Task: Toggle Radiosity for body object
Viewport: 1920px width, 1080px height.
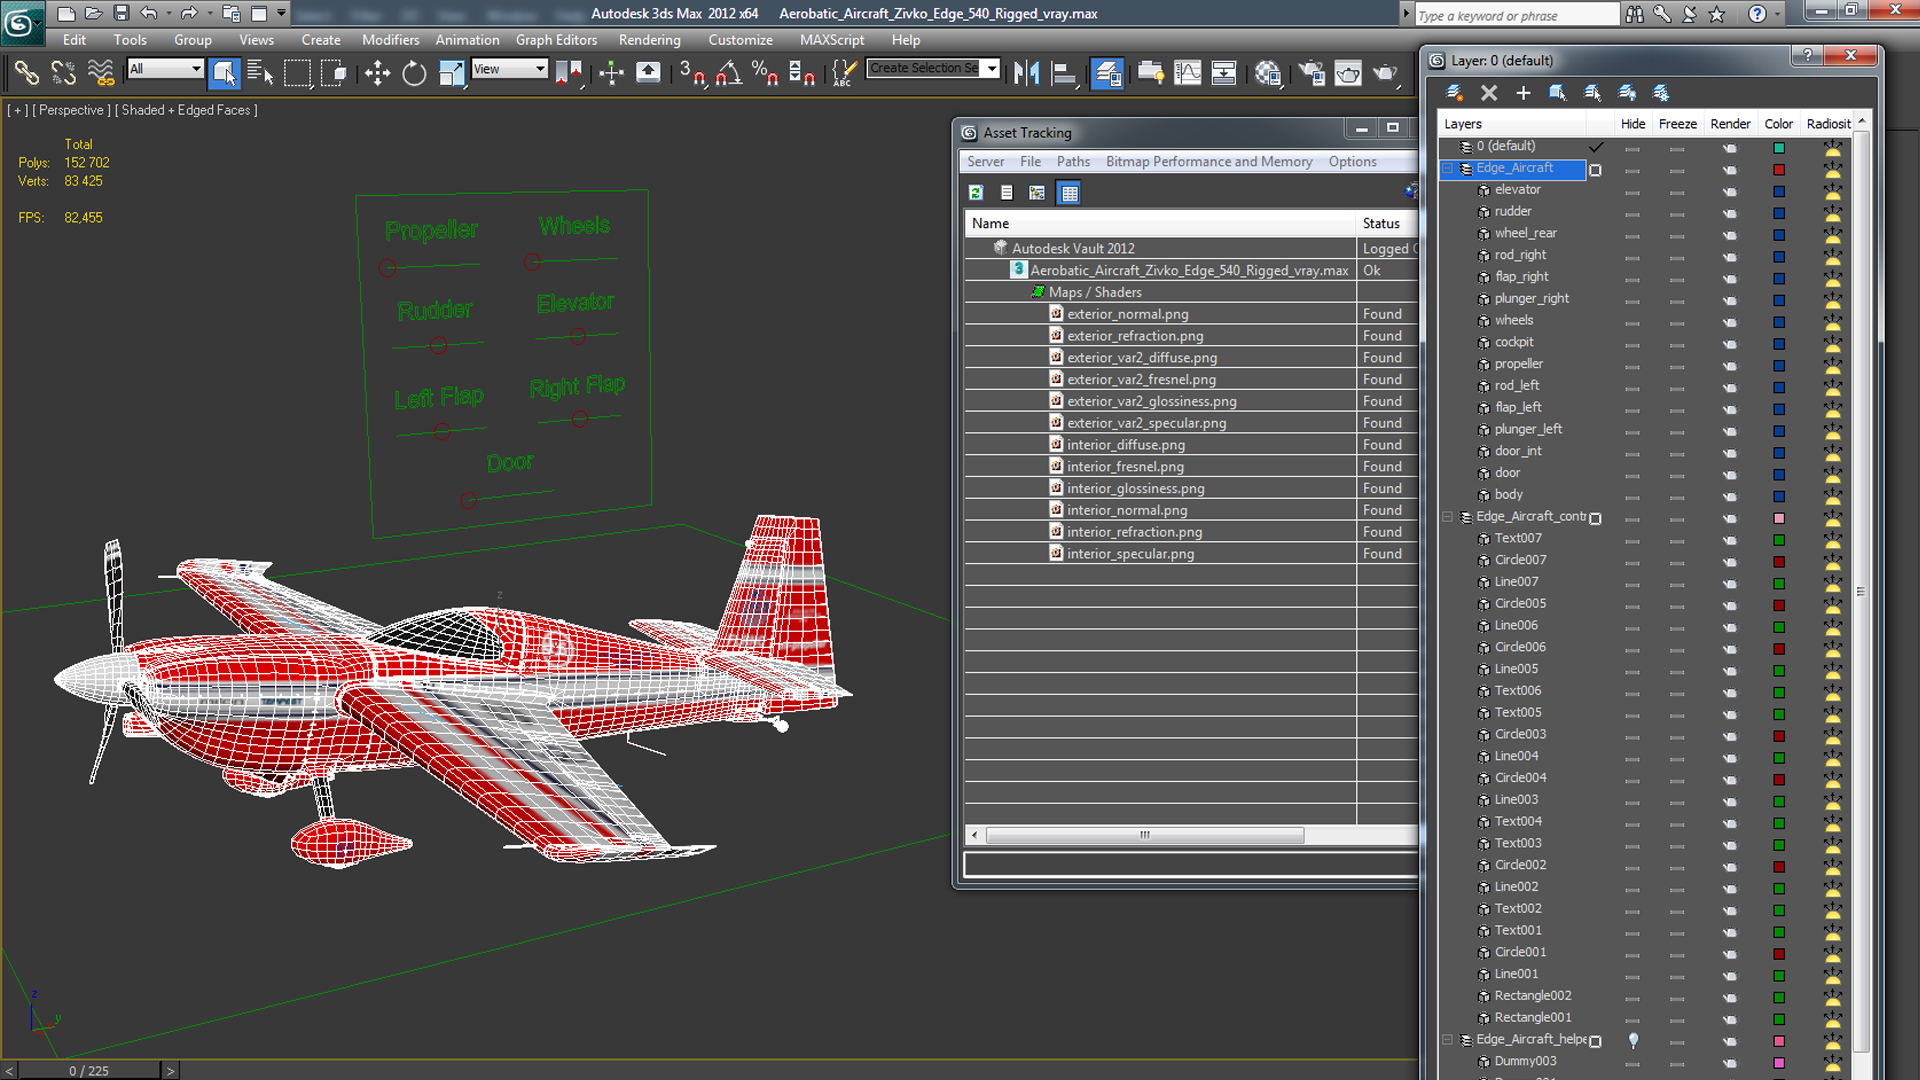Action: tap(1832, 496)
